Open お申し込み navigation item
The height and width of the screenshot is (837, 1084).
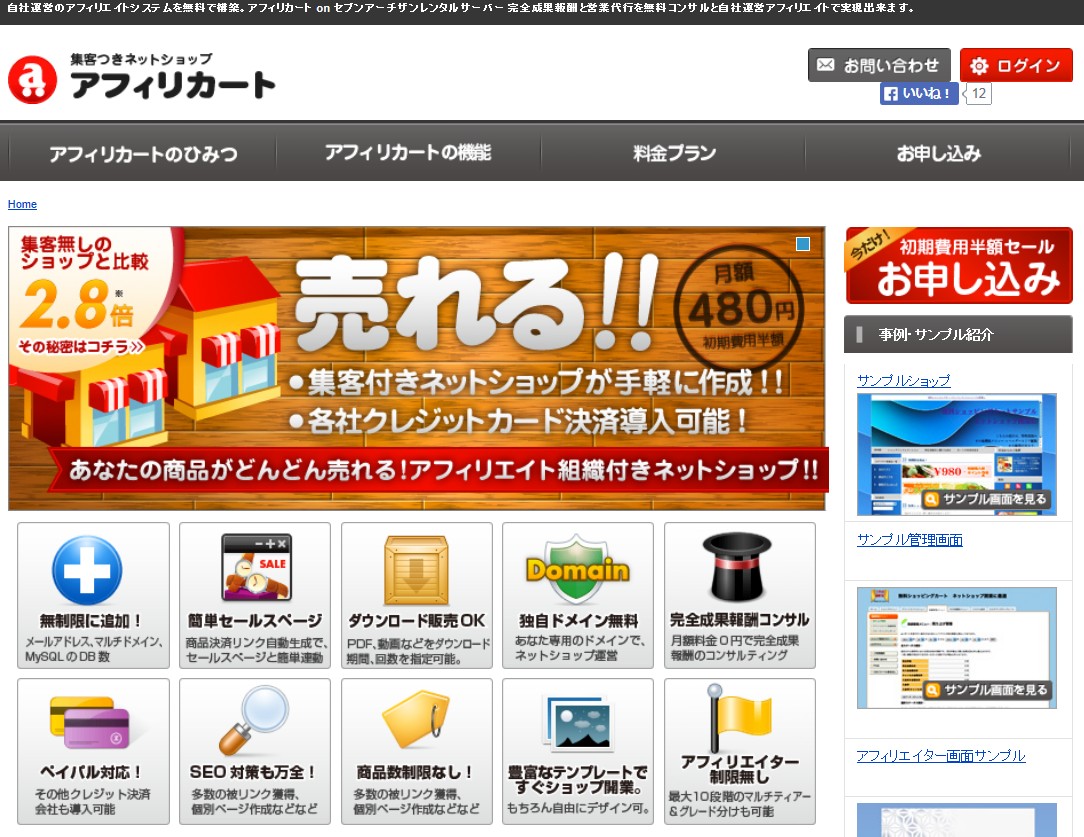pyautogui.click(x=938, y=153)
